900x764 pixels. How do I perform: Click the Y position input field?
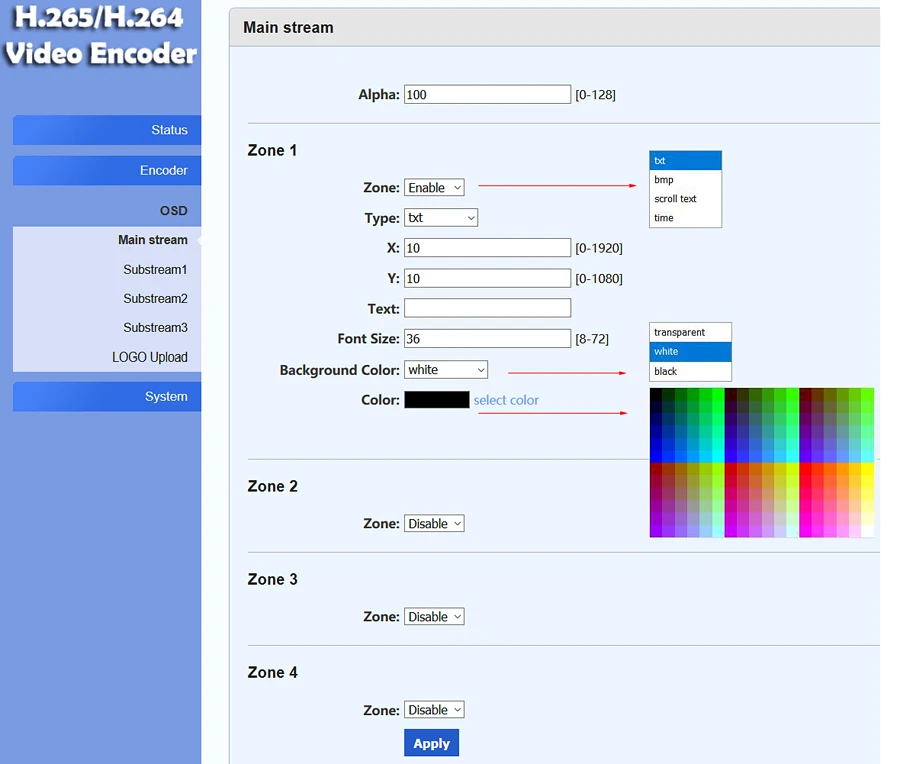pos(487,278)
